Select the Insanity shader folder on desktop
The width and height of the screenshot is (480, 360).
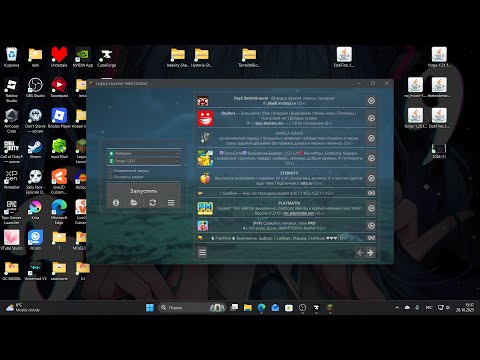pos(178,57)
